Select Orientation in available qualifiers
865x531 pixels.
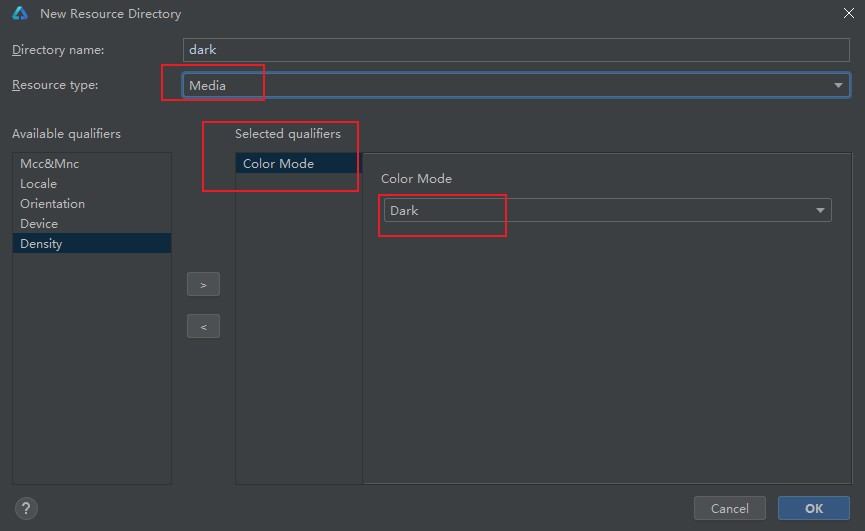[53, 204]
